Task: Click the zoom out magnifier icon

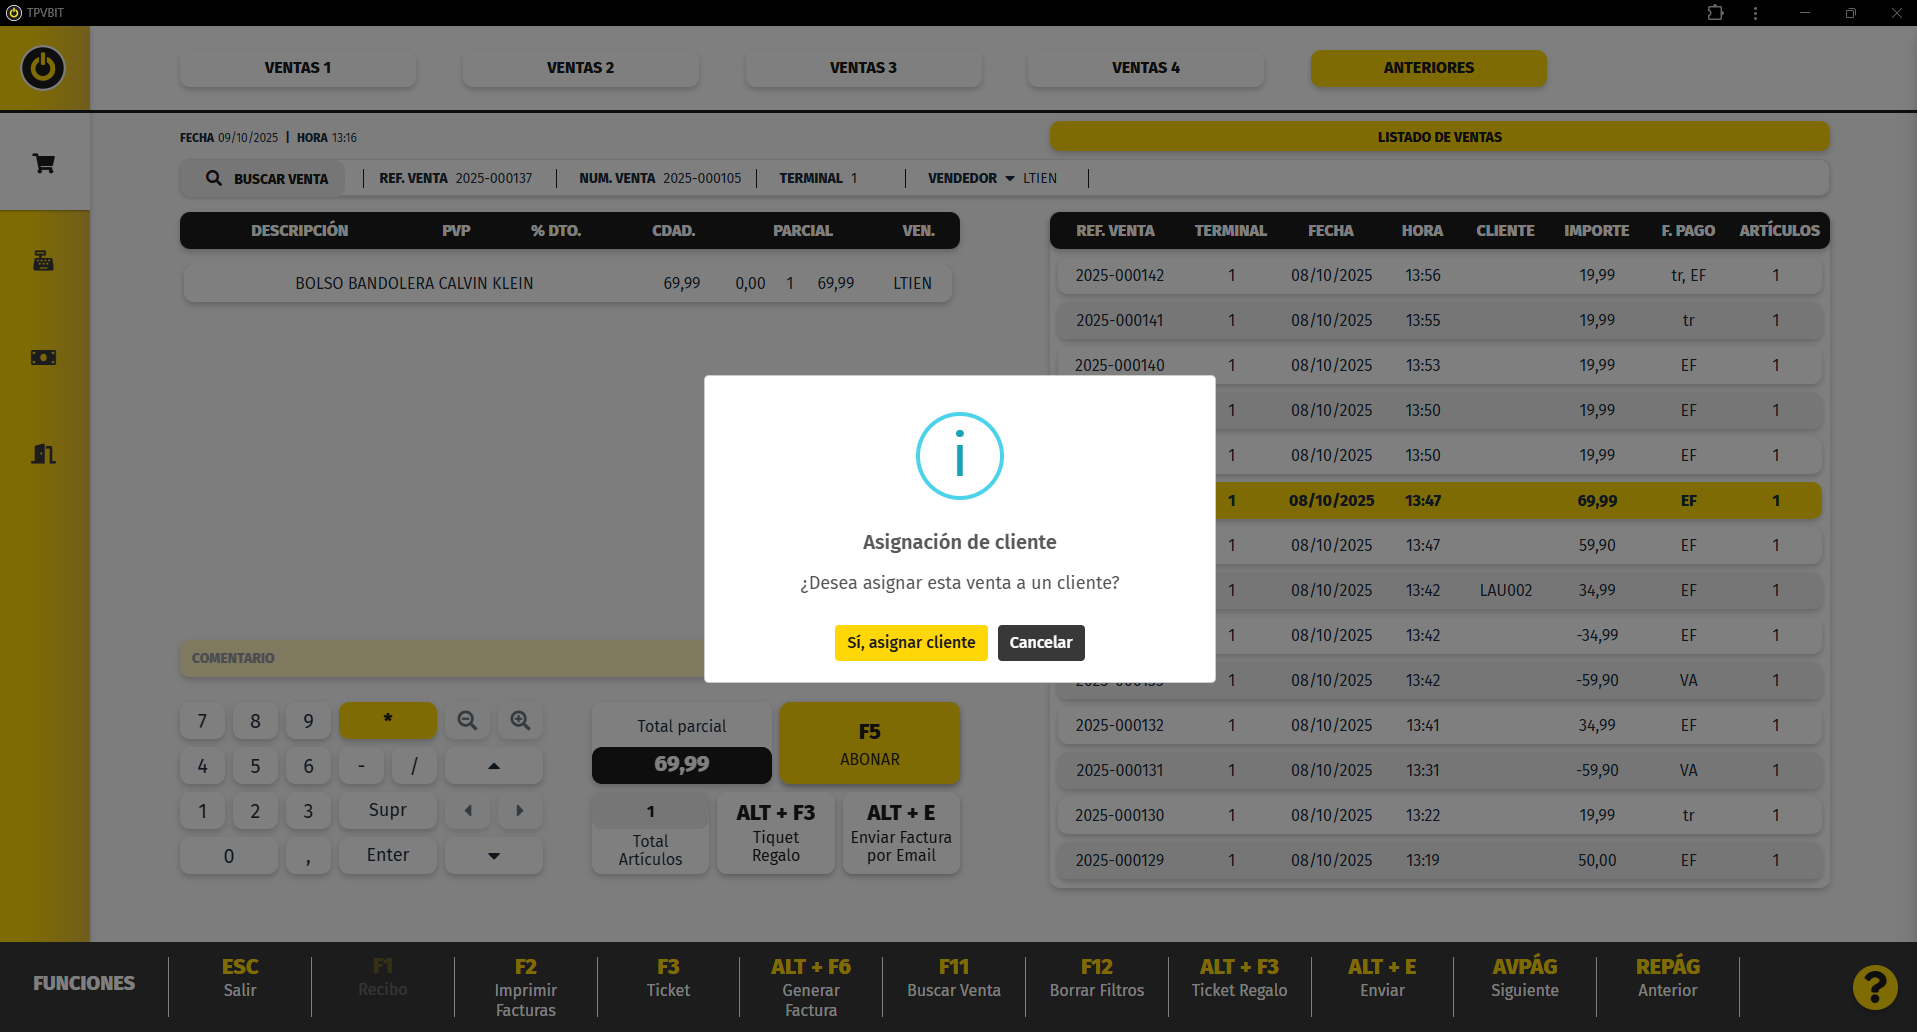Action: point(467,721)
